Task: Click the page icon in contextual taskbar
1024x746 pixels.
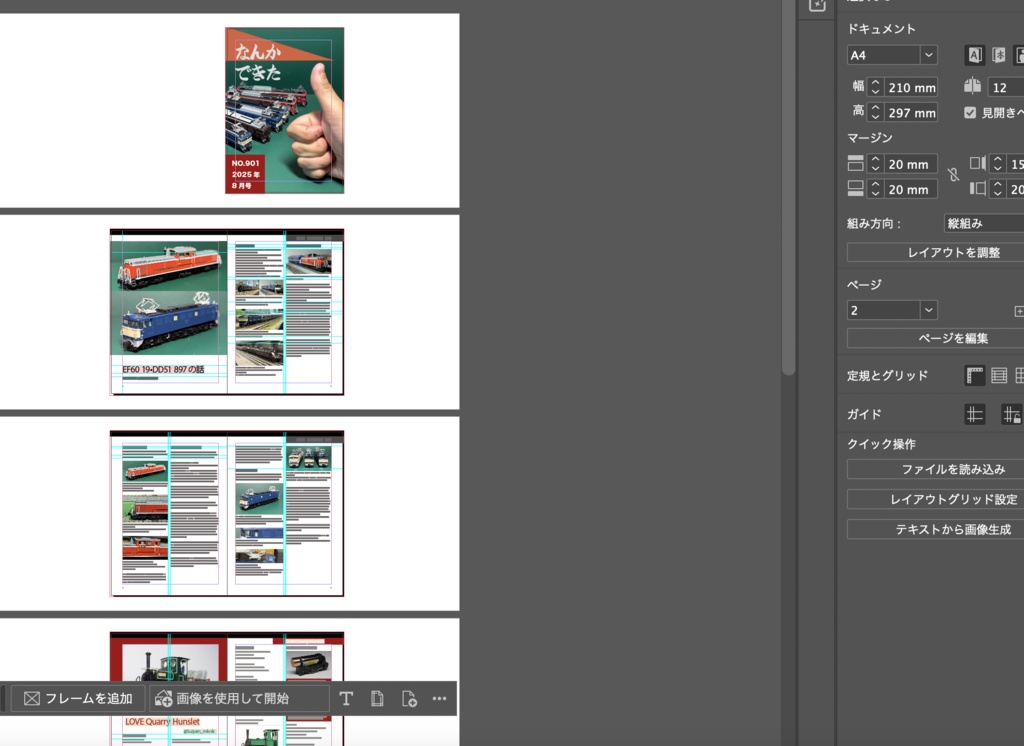Action: click(x=377, y=698)
